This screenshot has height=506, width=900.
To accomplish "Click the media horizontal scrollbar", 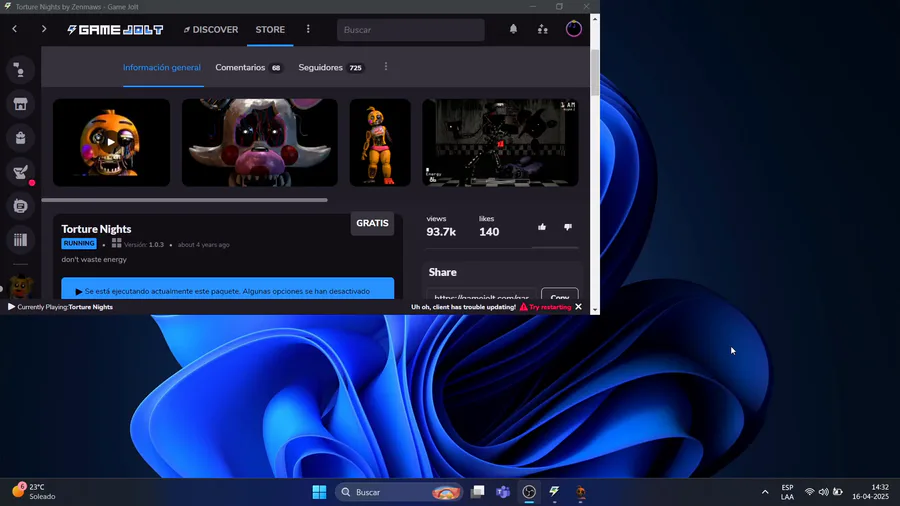I will pyautogui.click(x=184, y=200).
